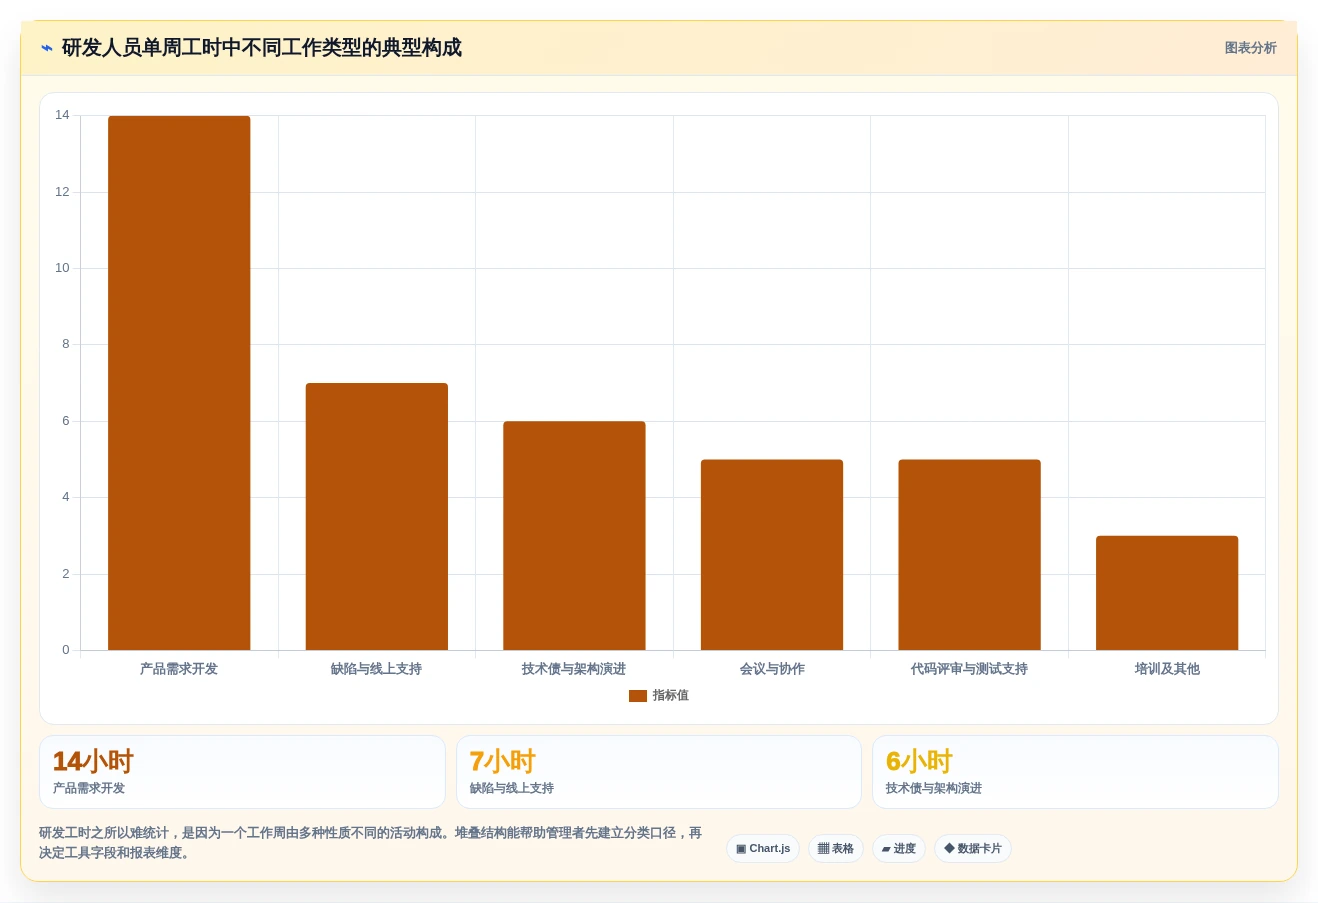Click the 缺陷与线上支持 axis label under chart
The image size is (1318, 903).
click(x=377, y=669)
